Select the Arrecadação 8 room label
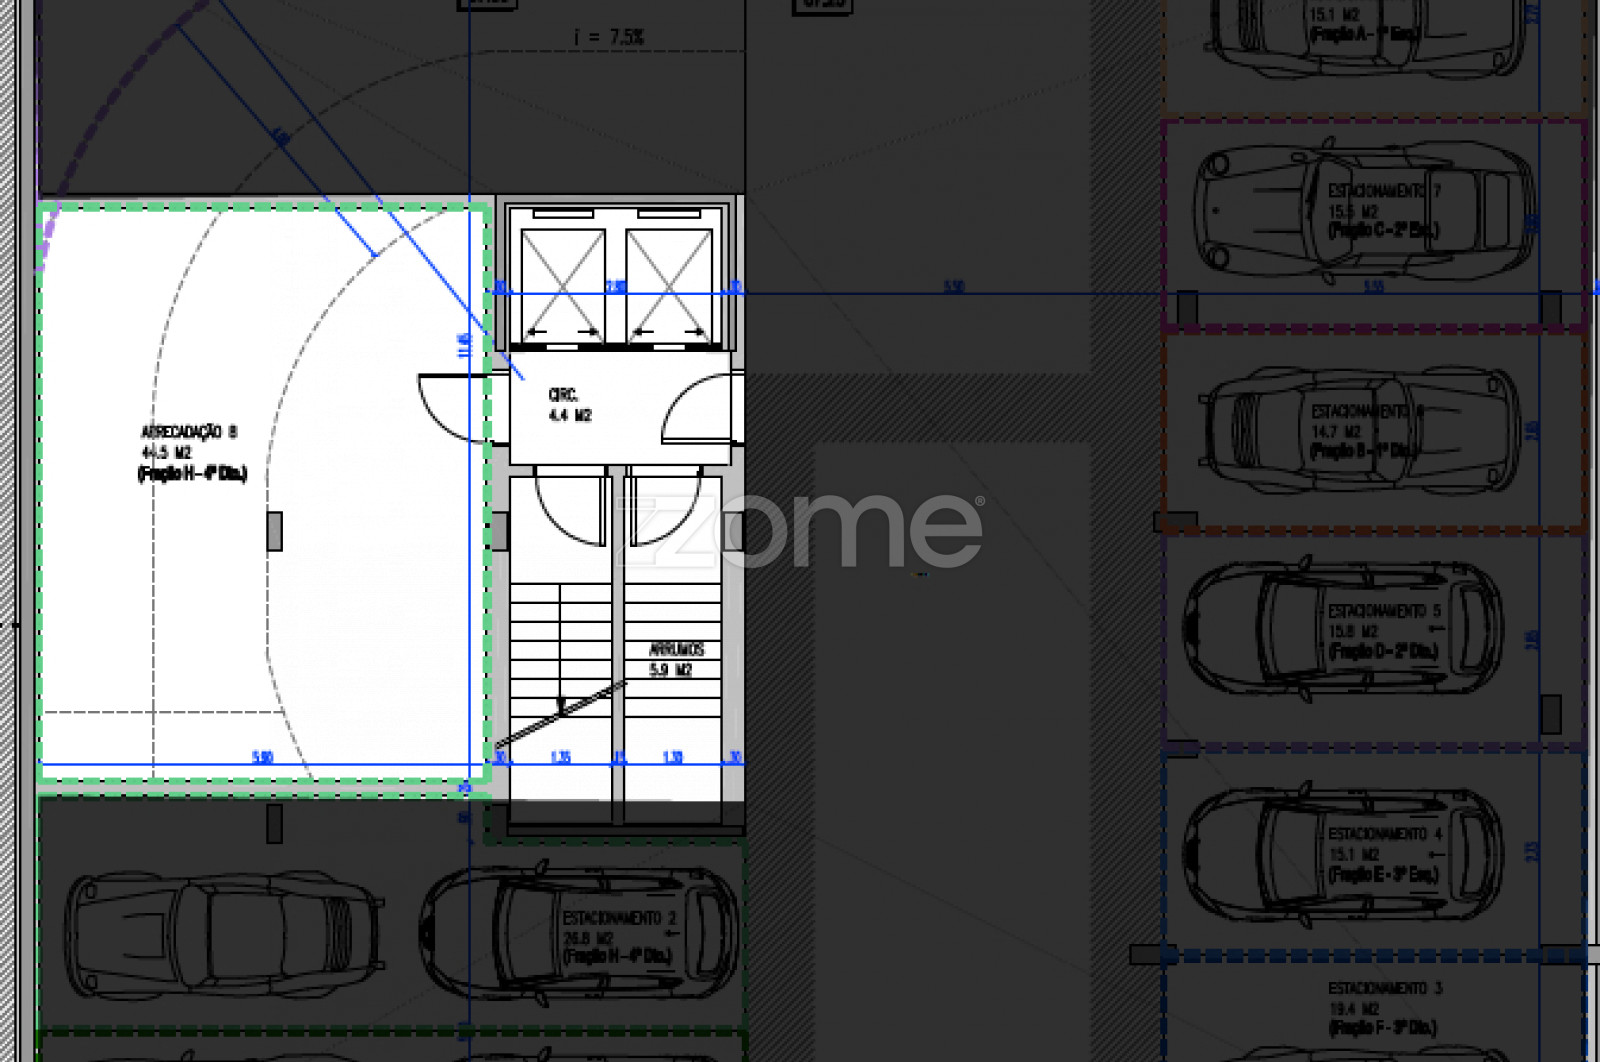 tap(191, 452)
